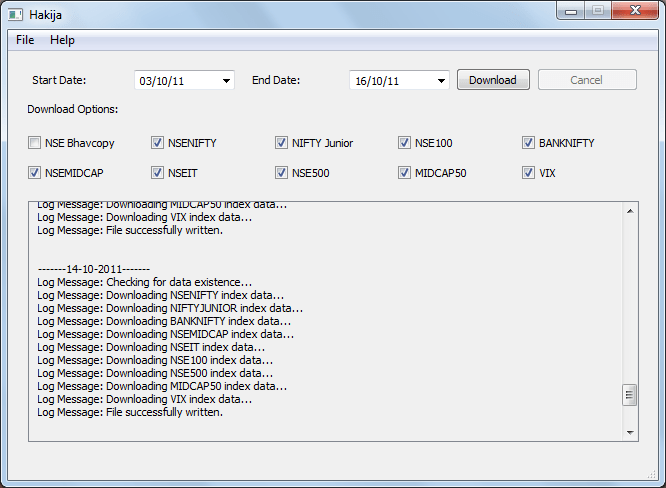Image resolution: width=666 pixels, height=488 pixels.
Task: Click the Start Date field showing 03/10/11
Action: click(184, 80)
